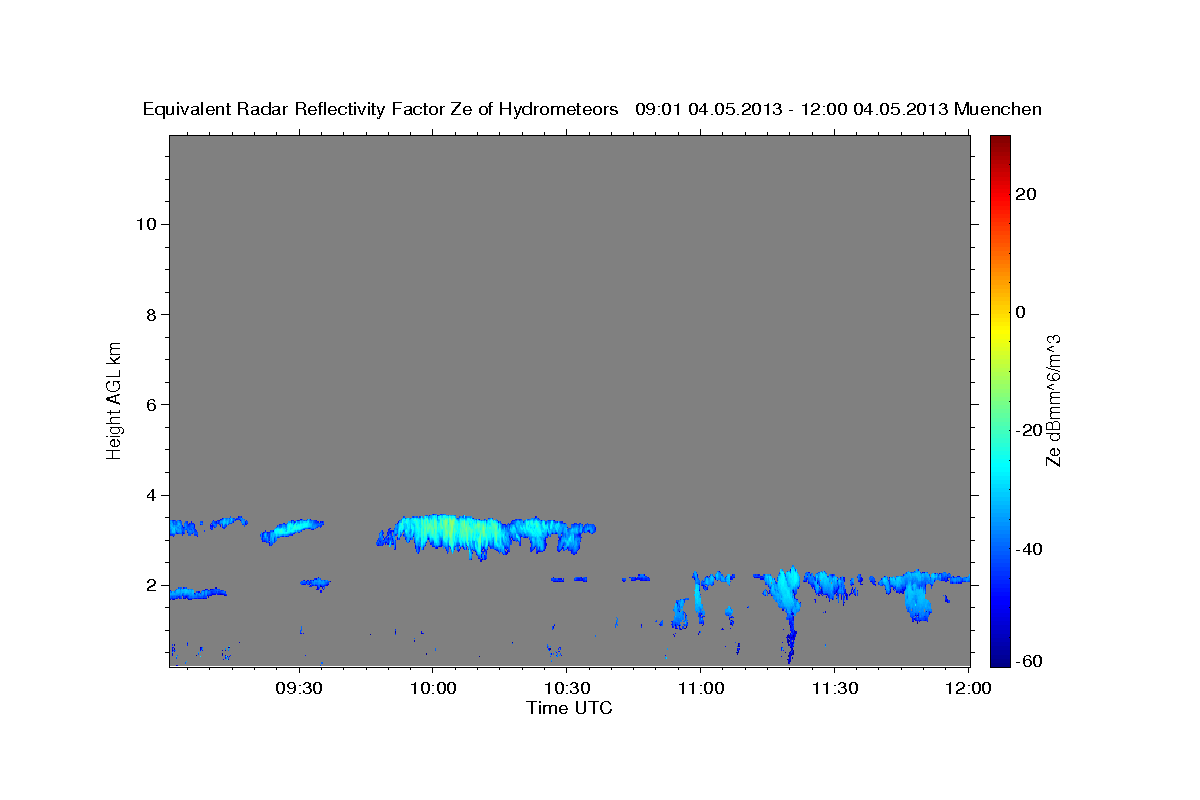Click the colorbar label '-40'
This screenshot has height=800, width=1200.
(x=1028, y=548)
